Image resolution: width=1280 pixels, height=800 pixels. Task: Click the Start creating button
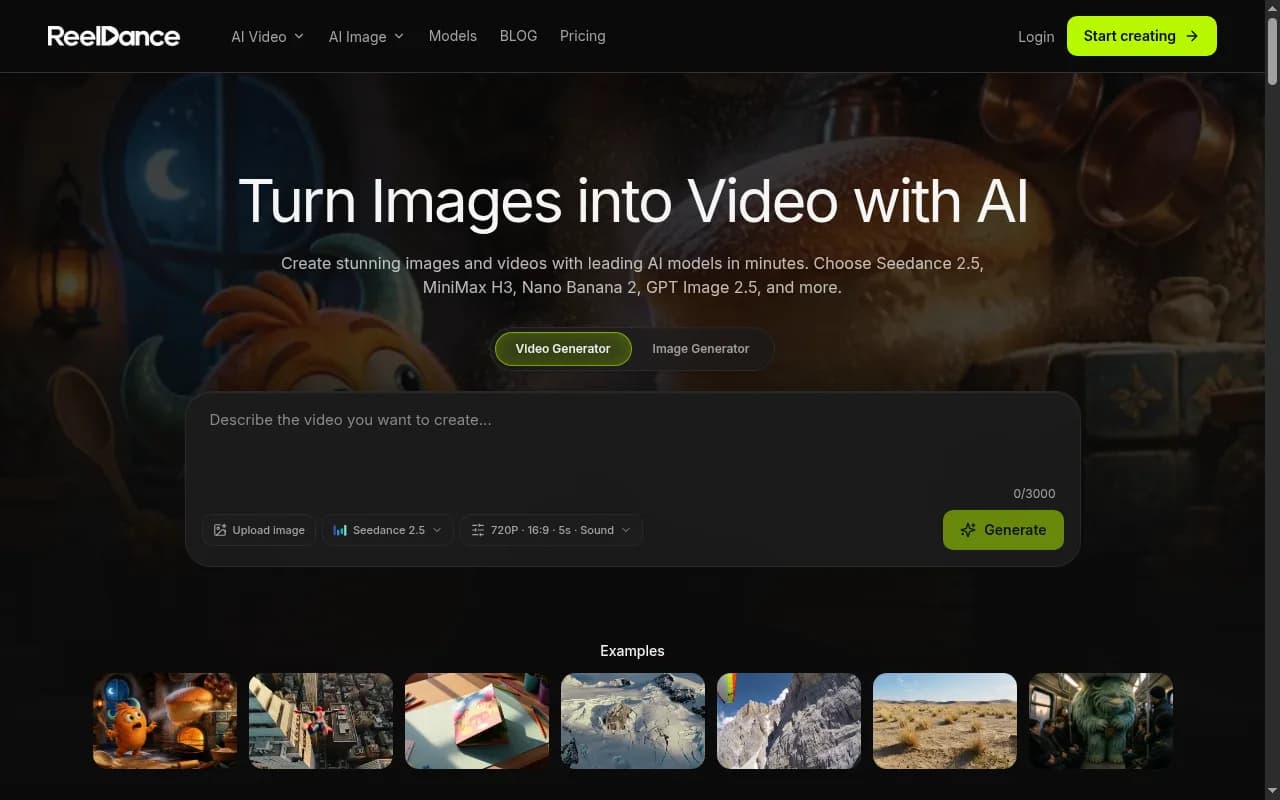pos(1142,36)
